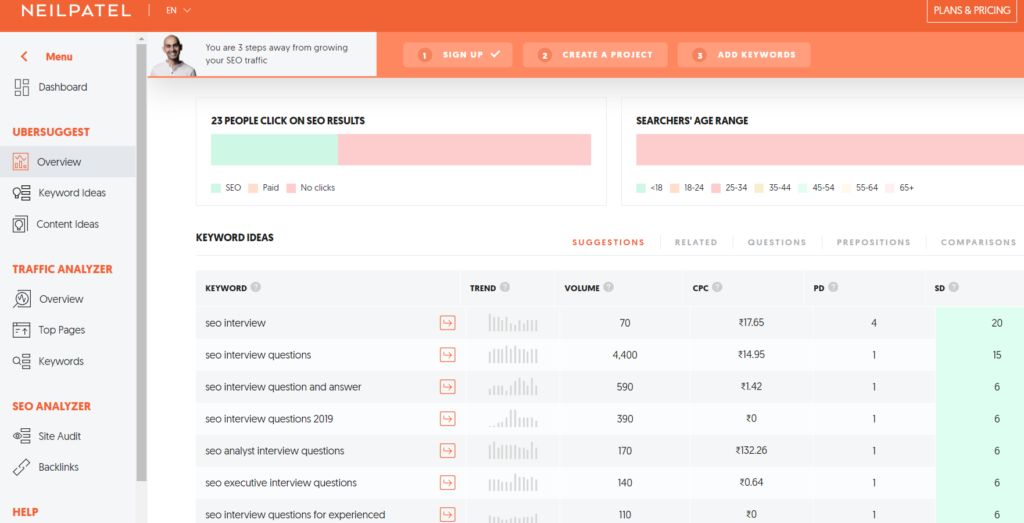The image size is (1024, 523).
Task: Open the Content Ideas sidebar link
Action: pyautogui.click(x=67, y=224)
